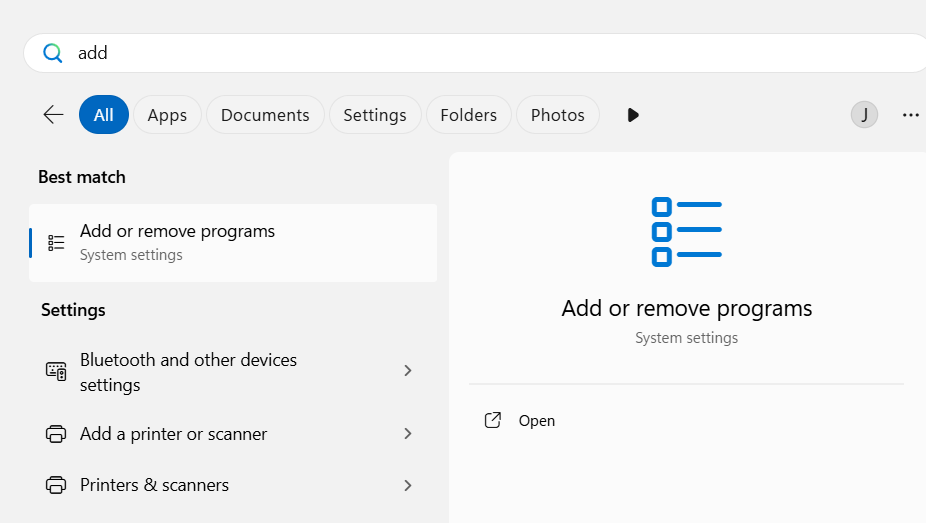Go back with the left arrow icon
This screenshot has width=926, height=523.
pos(53,115)
